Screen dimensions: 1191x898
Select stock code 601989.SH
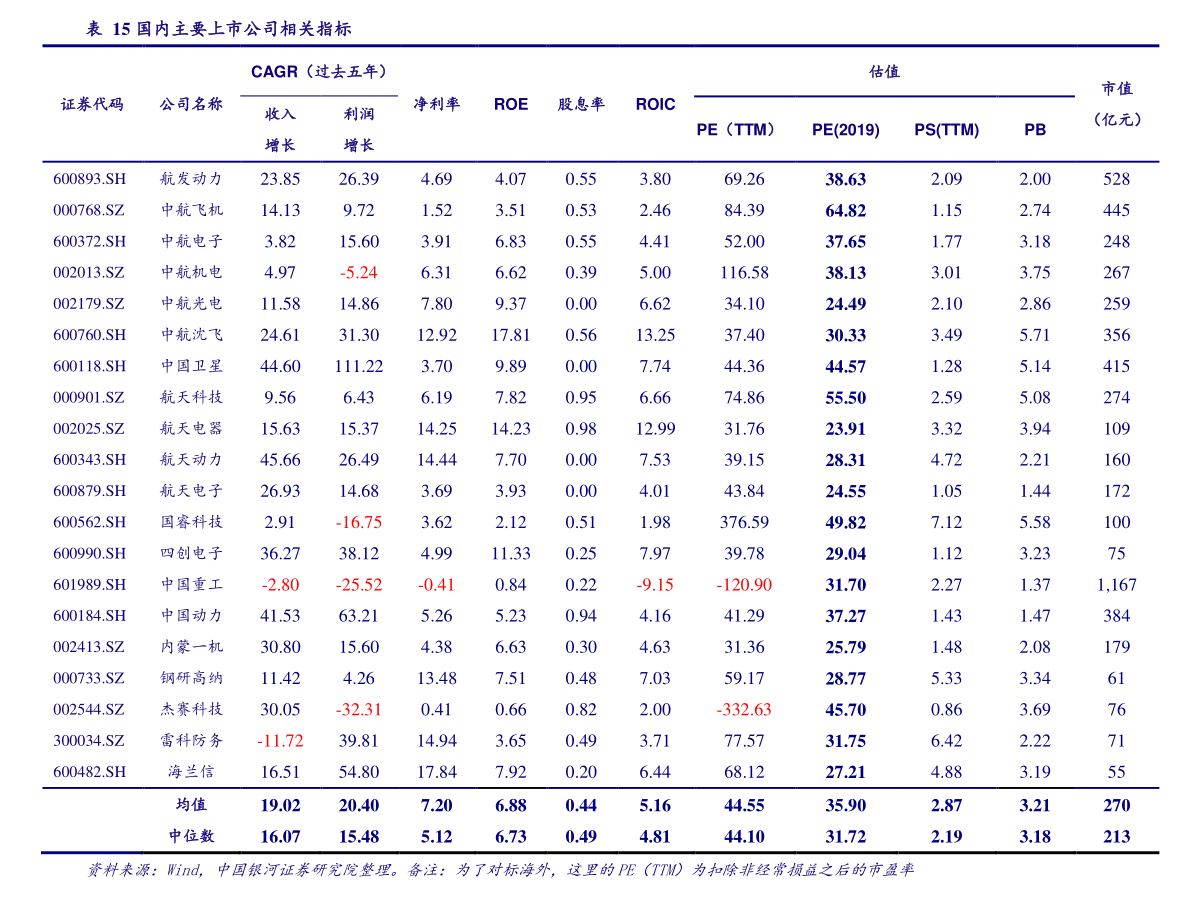pos(90,585)
